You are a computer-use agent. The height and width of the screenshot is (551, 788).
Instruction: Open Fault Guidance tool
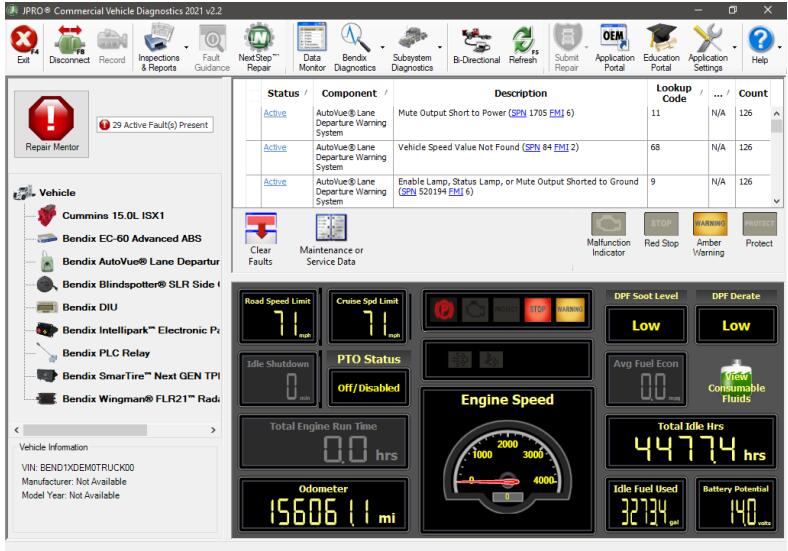pos(212,48)
